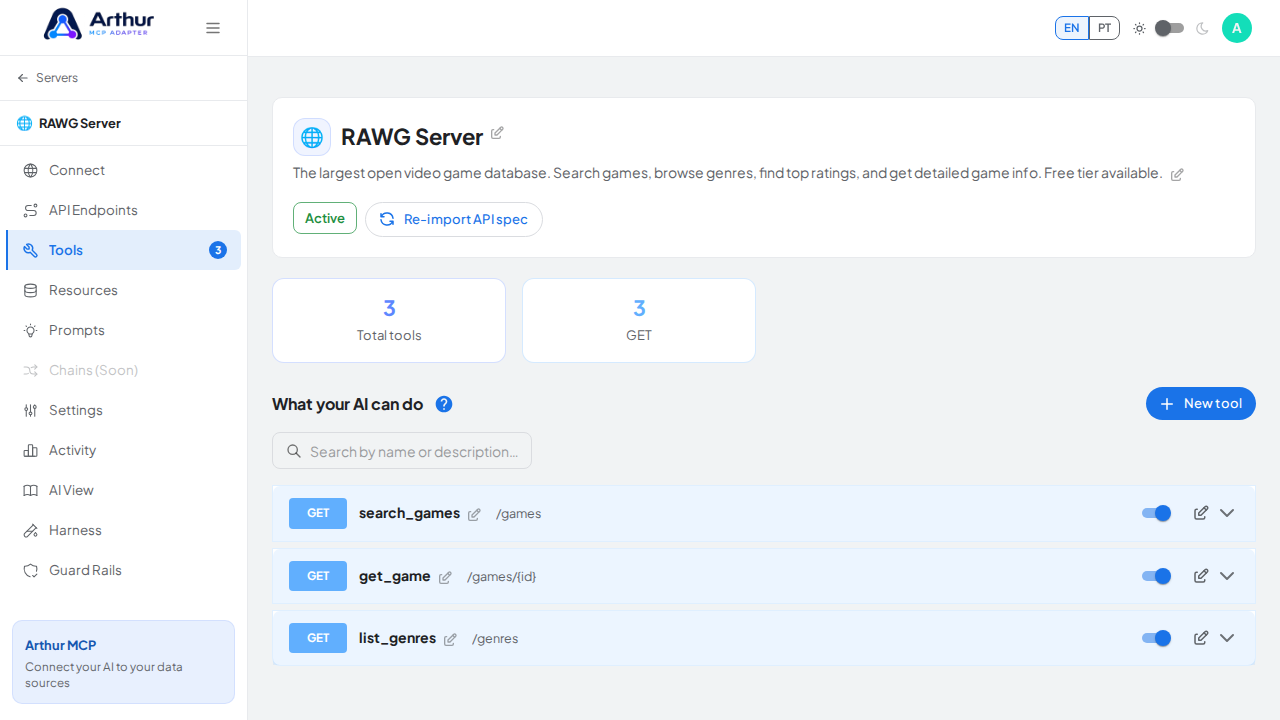Open the AI View section

(x=123, y=490)
